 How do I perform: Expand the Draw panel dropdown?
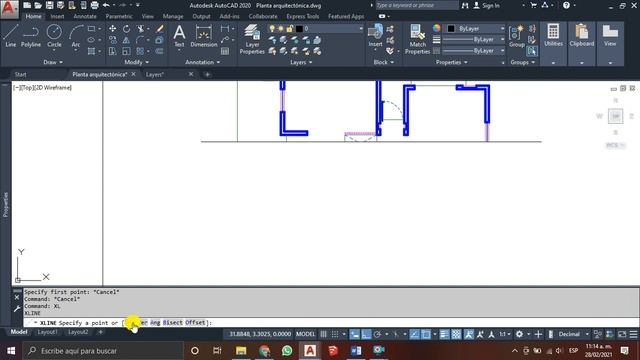pyautogui.click(x=53, y=62)
